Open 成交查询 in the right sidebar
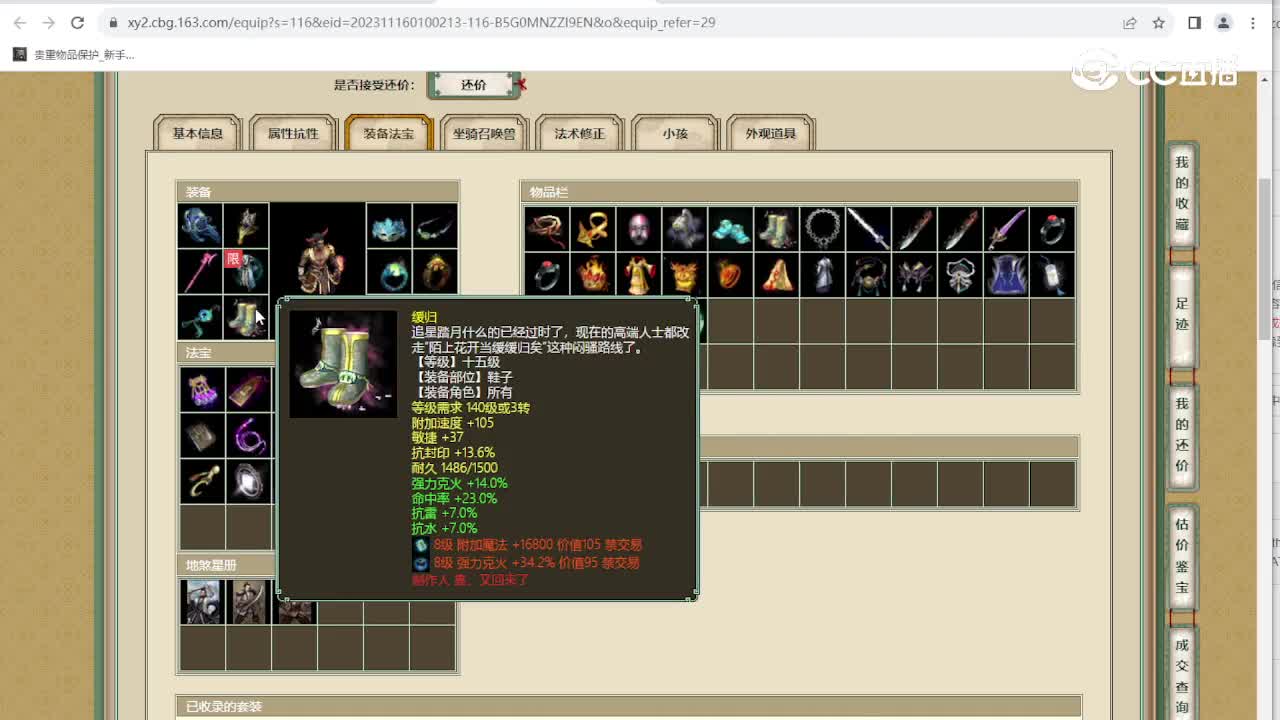Image resolution: width=1280 pixels, height=720 pixels. click(x=1182, y=675)
